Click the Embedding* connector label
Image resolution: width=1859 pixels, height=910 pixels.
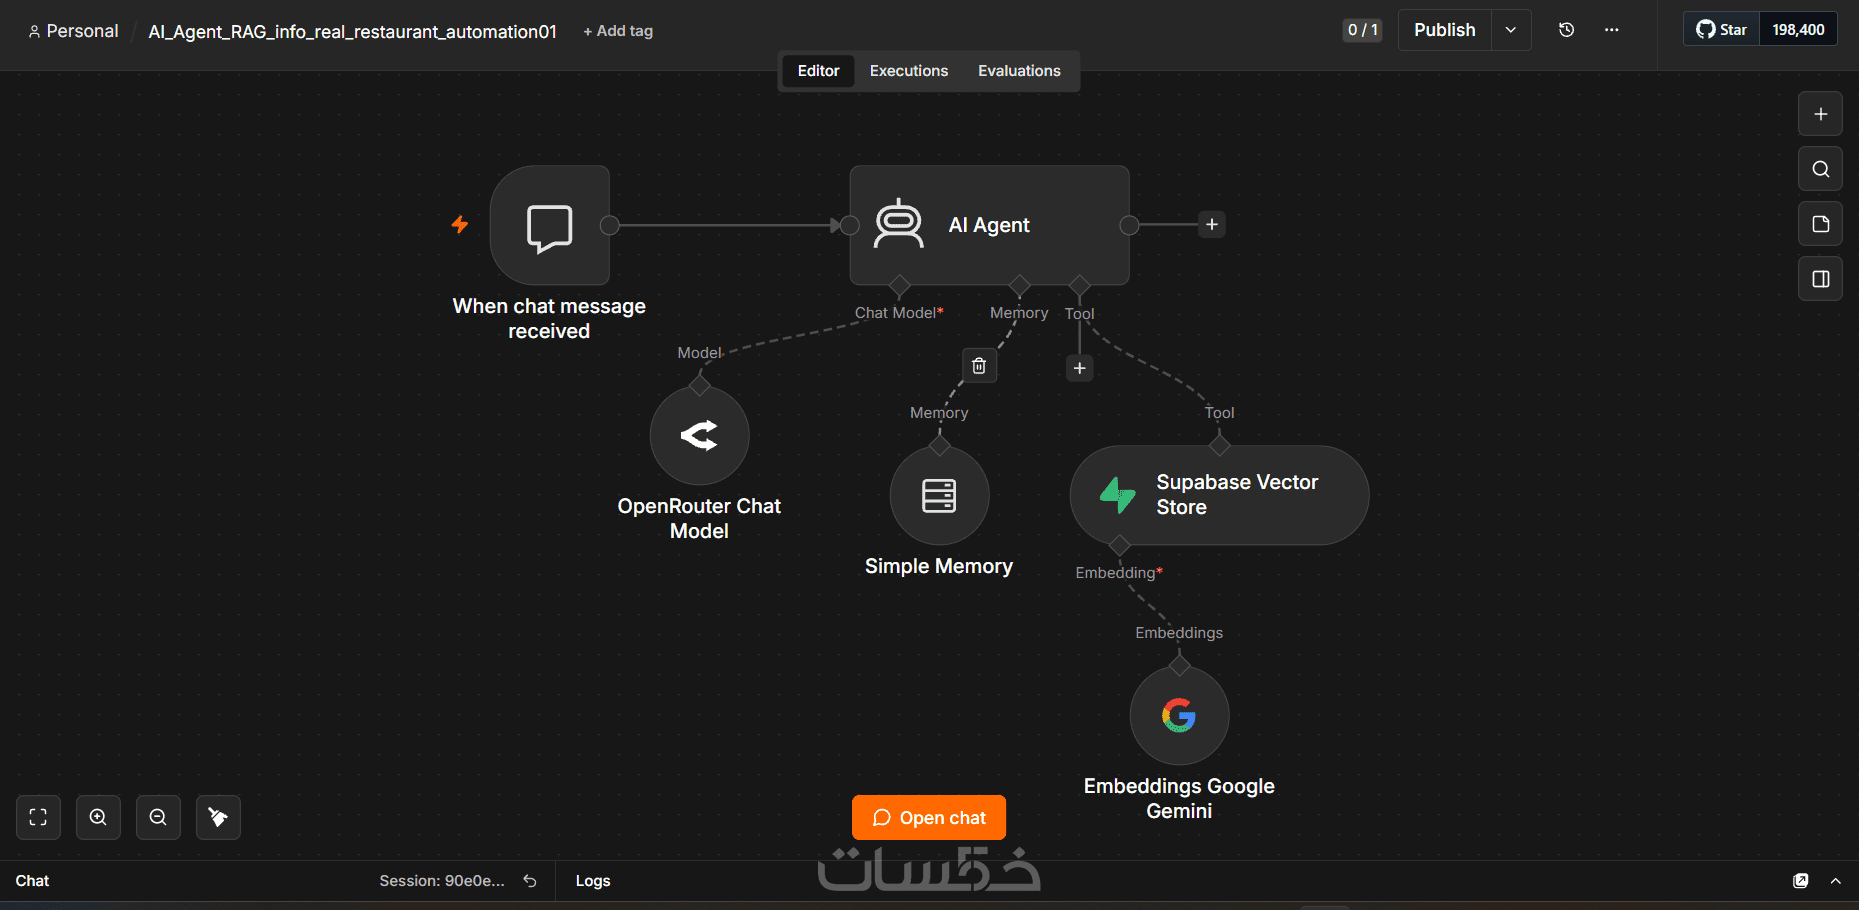click(1119, 573)
